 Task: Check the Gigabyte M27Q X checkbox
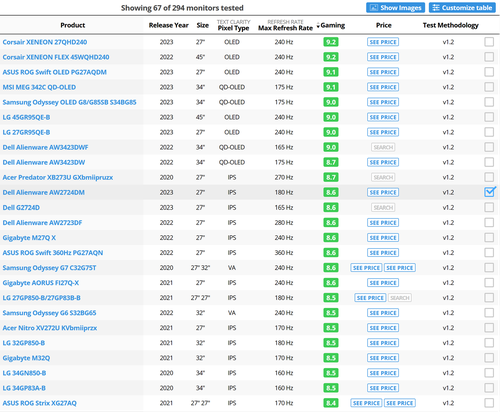(489, 237)
